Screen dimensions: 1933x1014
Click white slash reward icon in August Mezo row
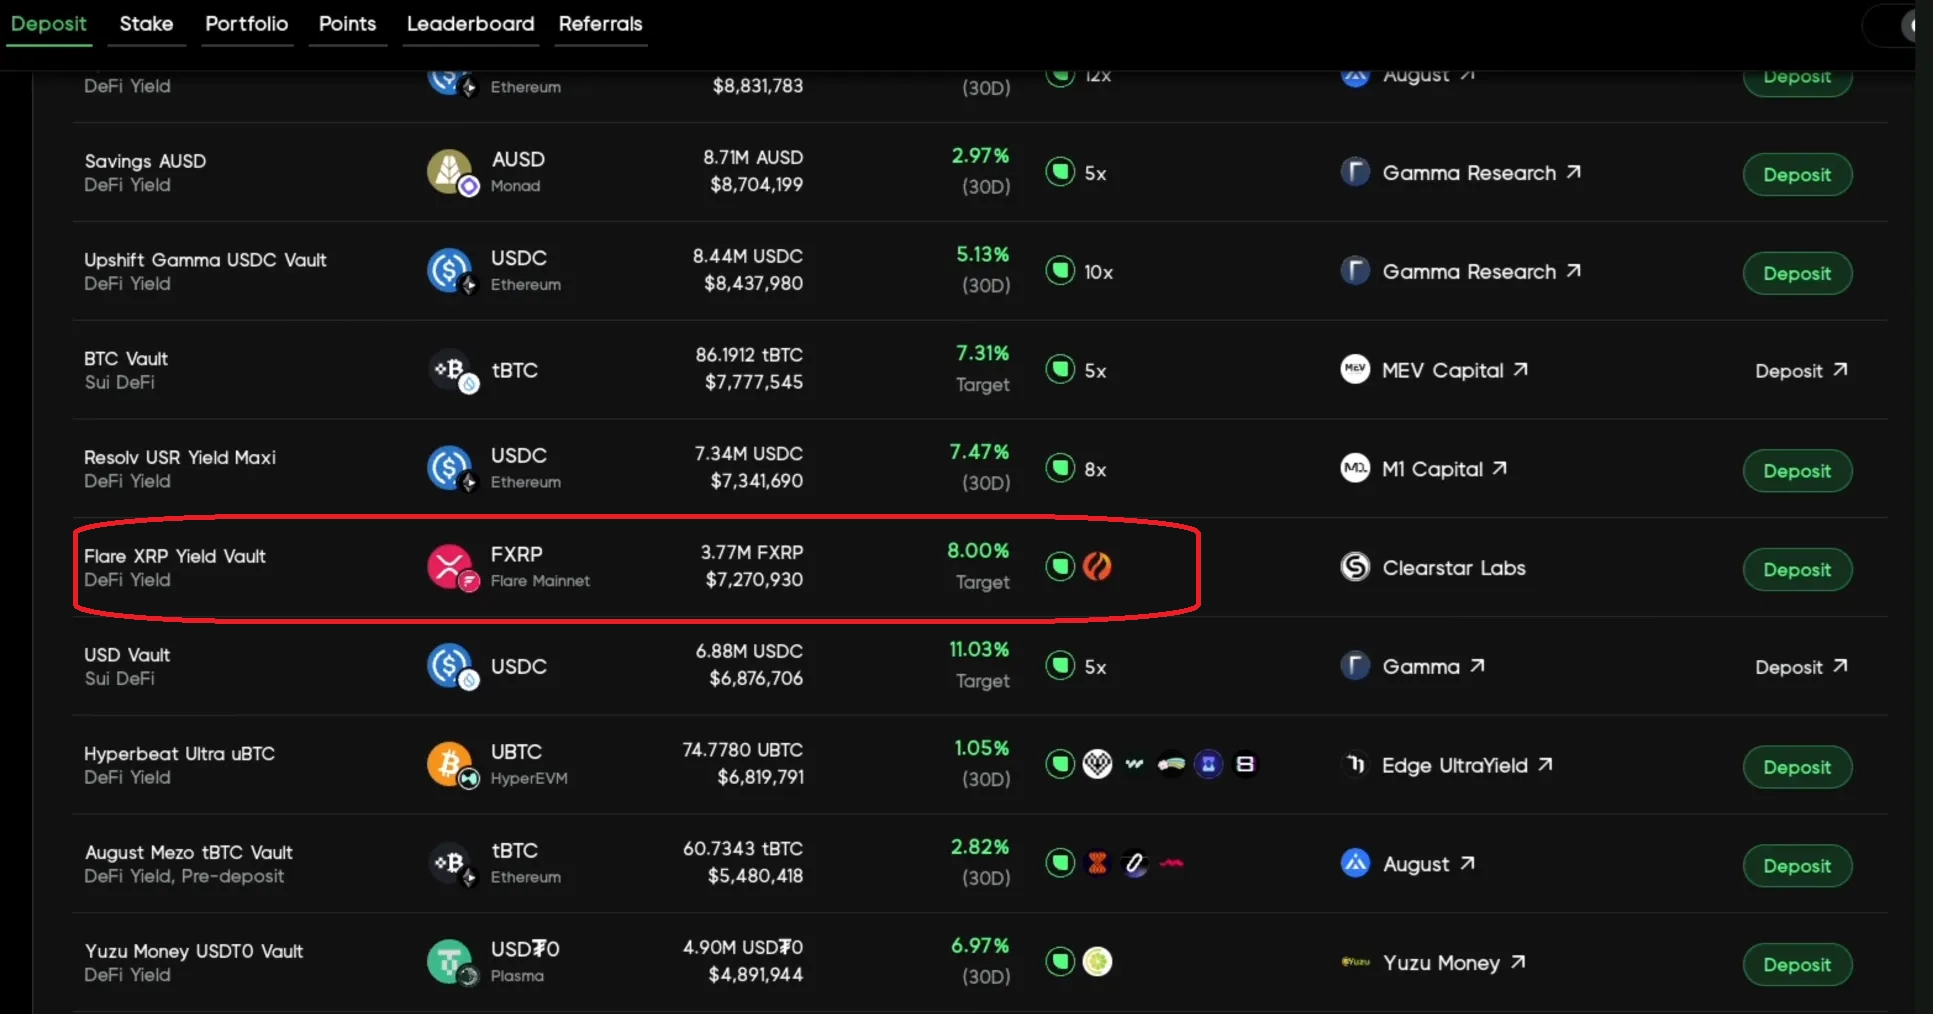point(1134,863)
